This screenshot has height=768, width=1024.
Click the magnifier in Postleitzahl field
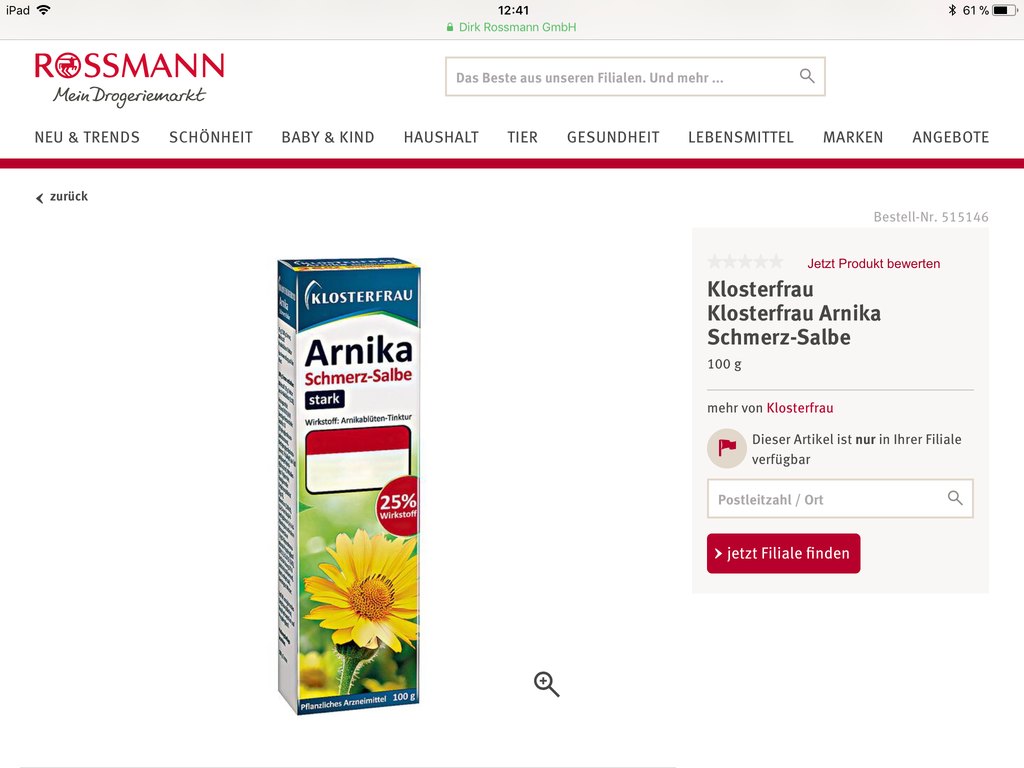point(955,498)
